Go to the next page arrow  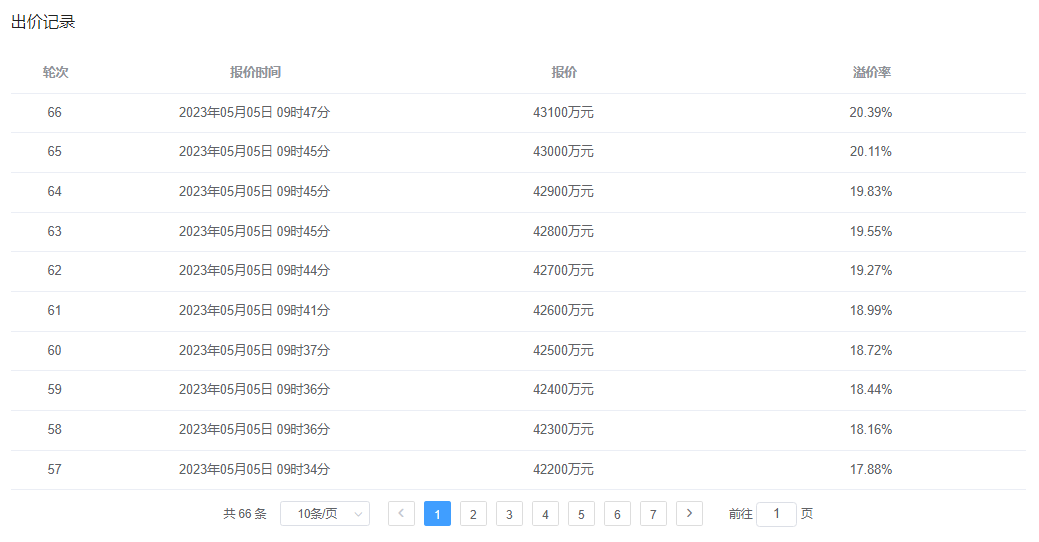coord(689,514)
